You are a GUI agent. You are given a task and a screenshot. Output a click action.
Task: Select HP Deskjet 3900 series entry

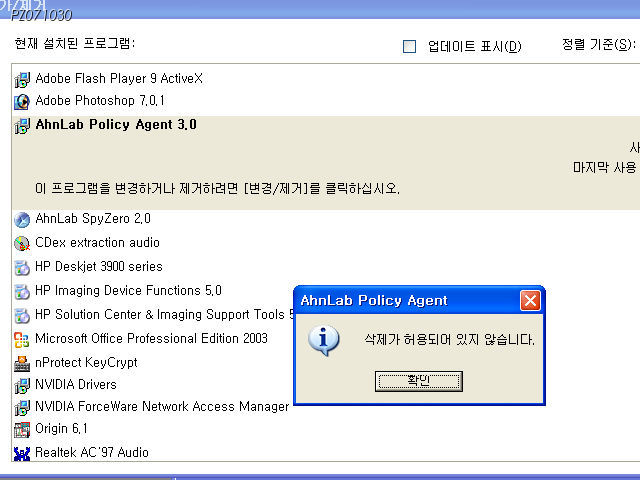(x=99, y=267)
